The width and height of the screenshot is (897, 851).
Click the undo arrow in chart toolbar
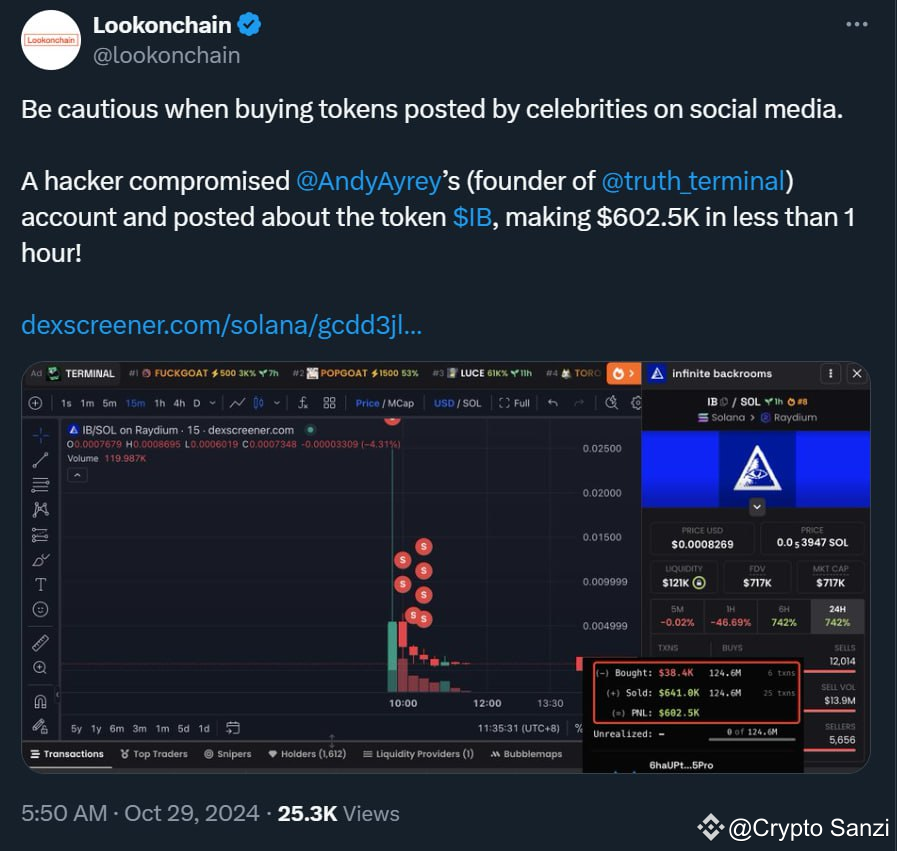[x=553, y=403]
